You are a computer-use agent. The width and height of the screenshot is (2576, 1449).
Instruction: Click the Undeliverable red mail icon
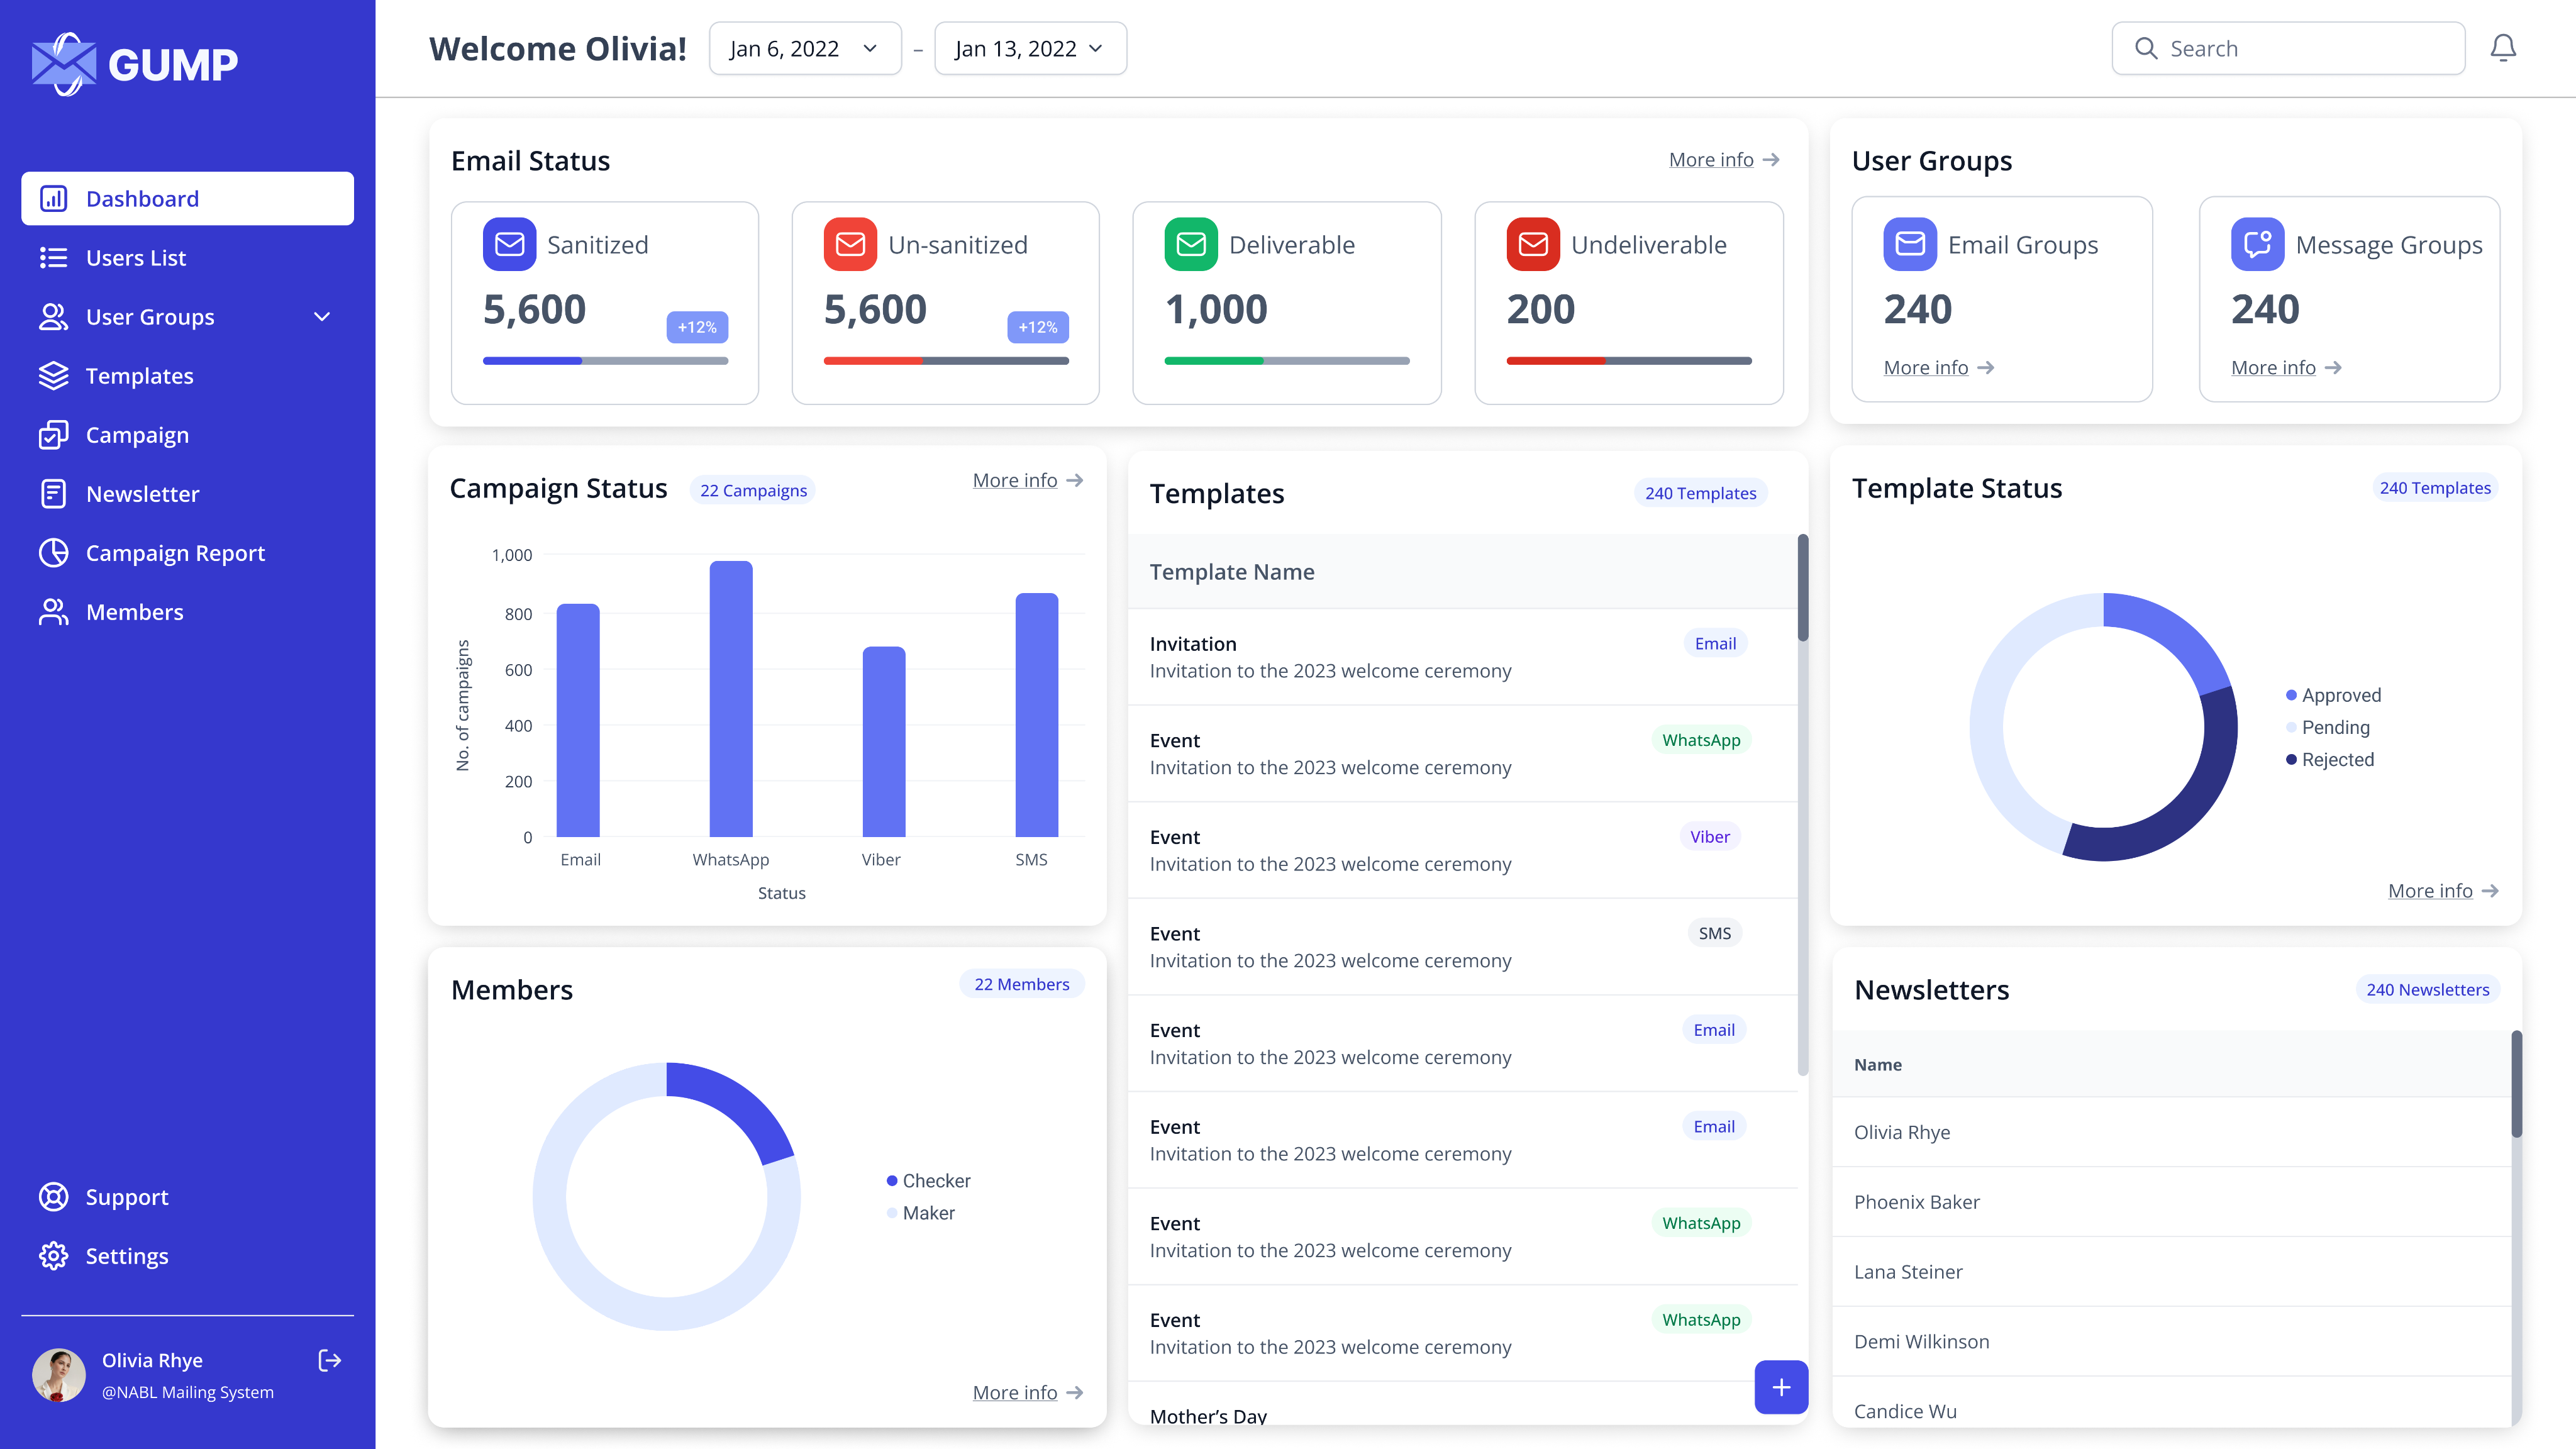click(1533, 244)
